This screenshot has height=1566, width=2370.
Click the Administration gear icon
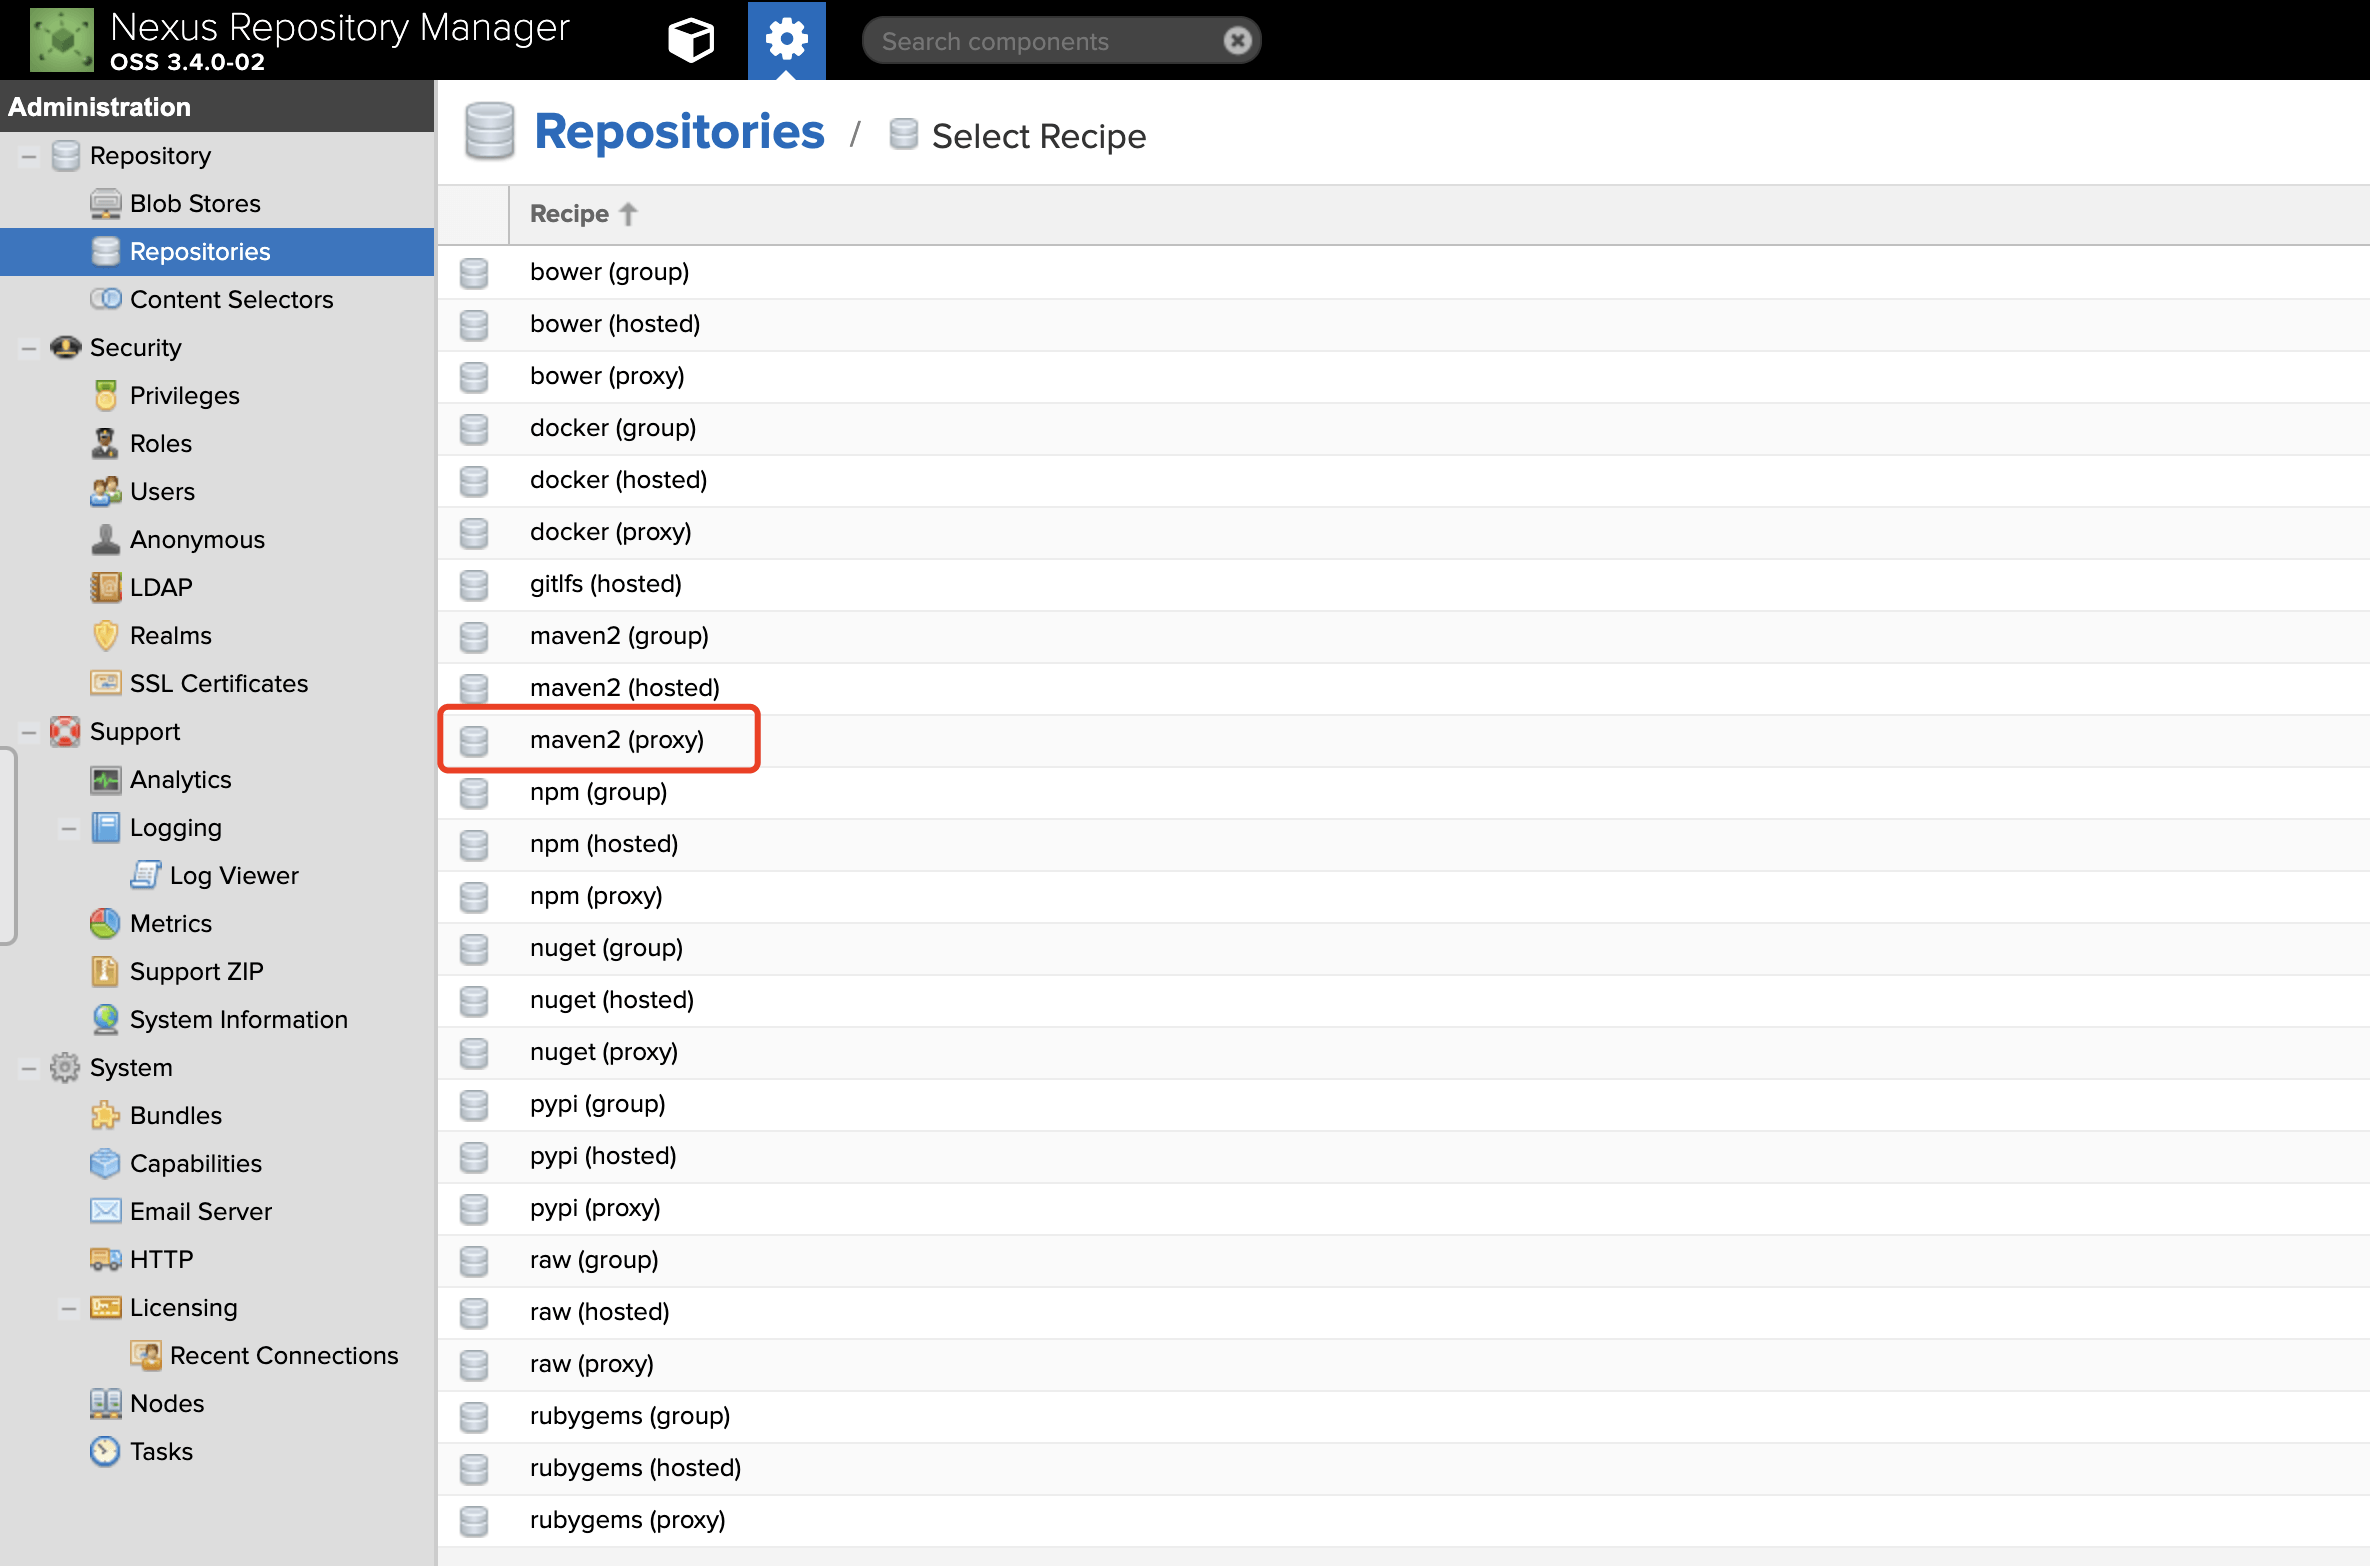(786, 40)
